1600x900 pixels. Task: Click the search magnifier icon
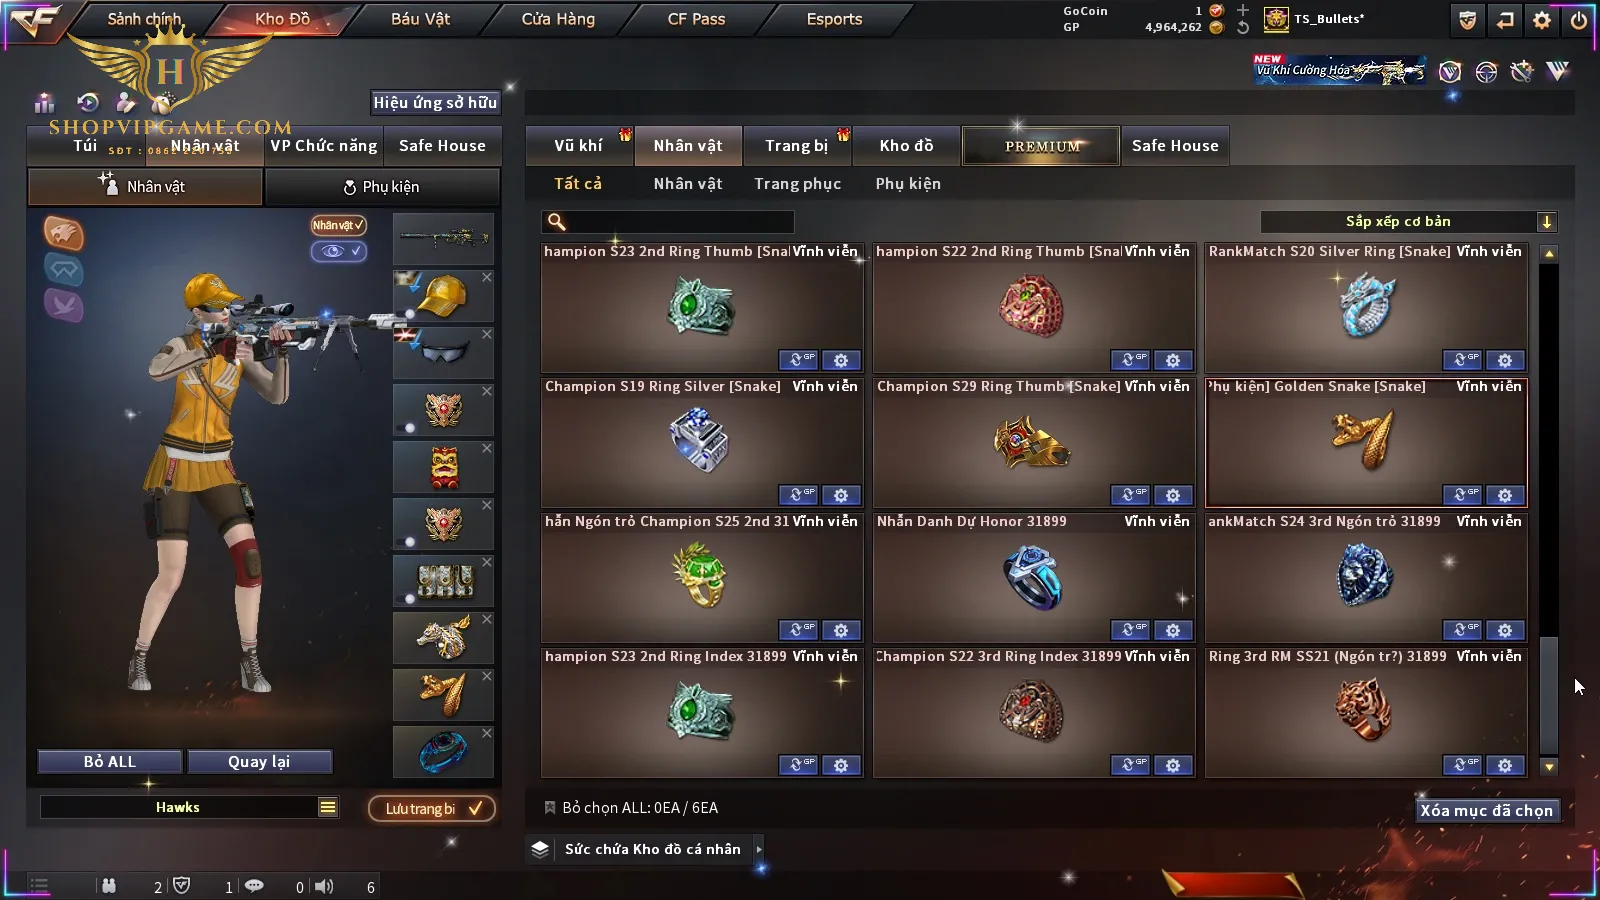coord(557,222)
